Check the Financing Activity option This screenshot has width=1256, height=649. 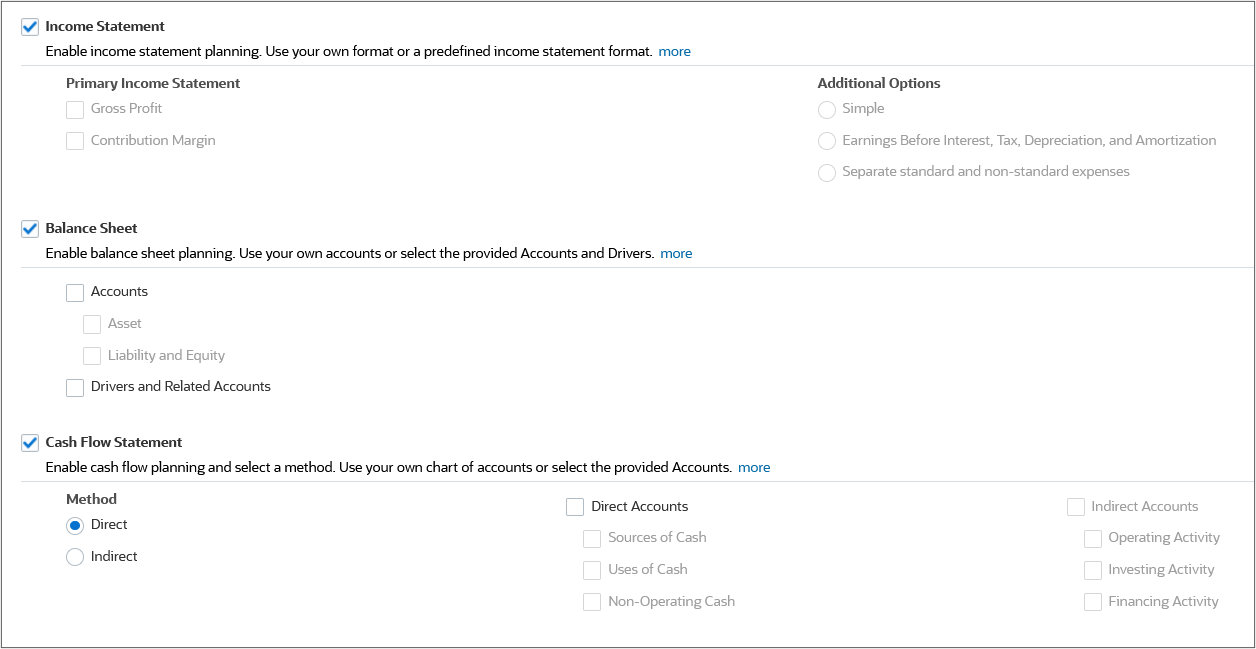pos(1093,601)
